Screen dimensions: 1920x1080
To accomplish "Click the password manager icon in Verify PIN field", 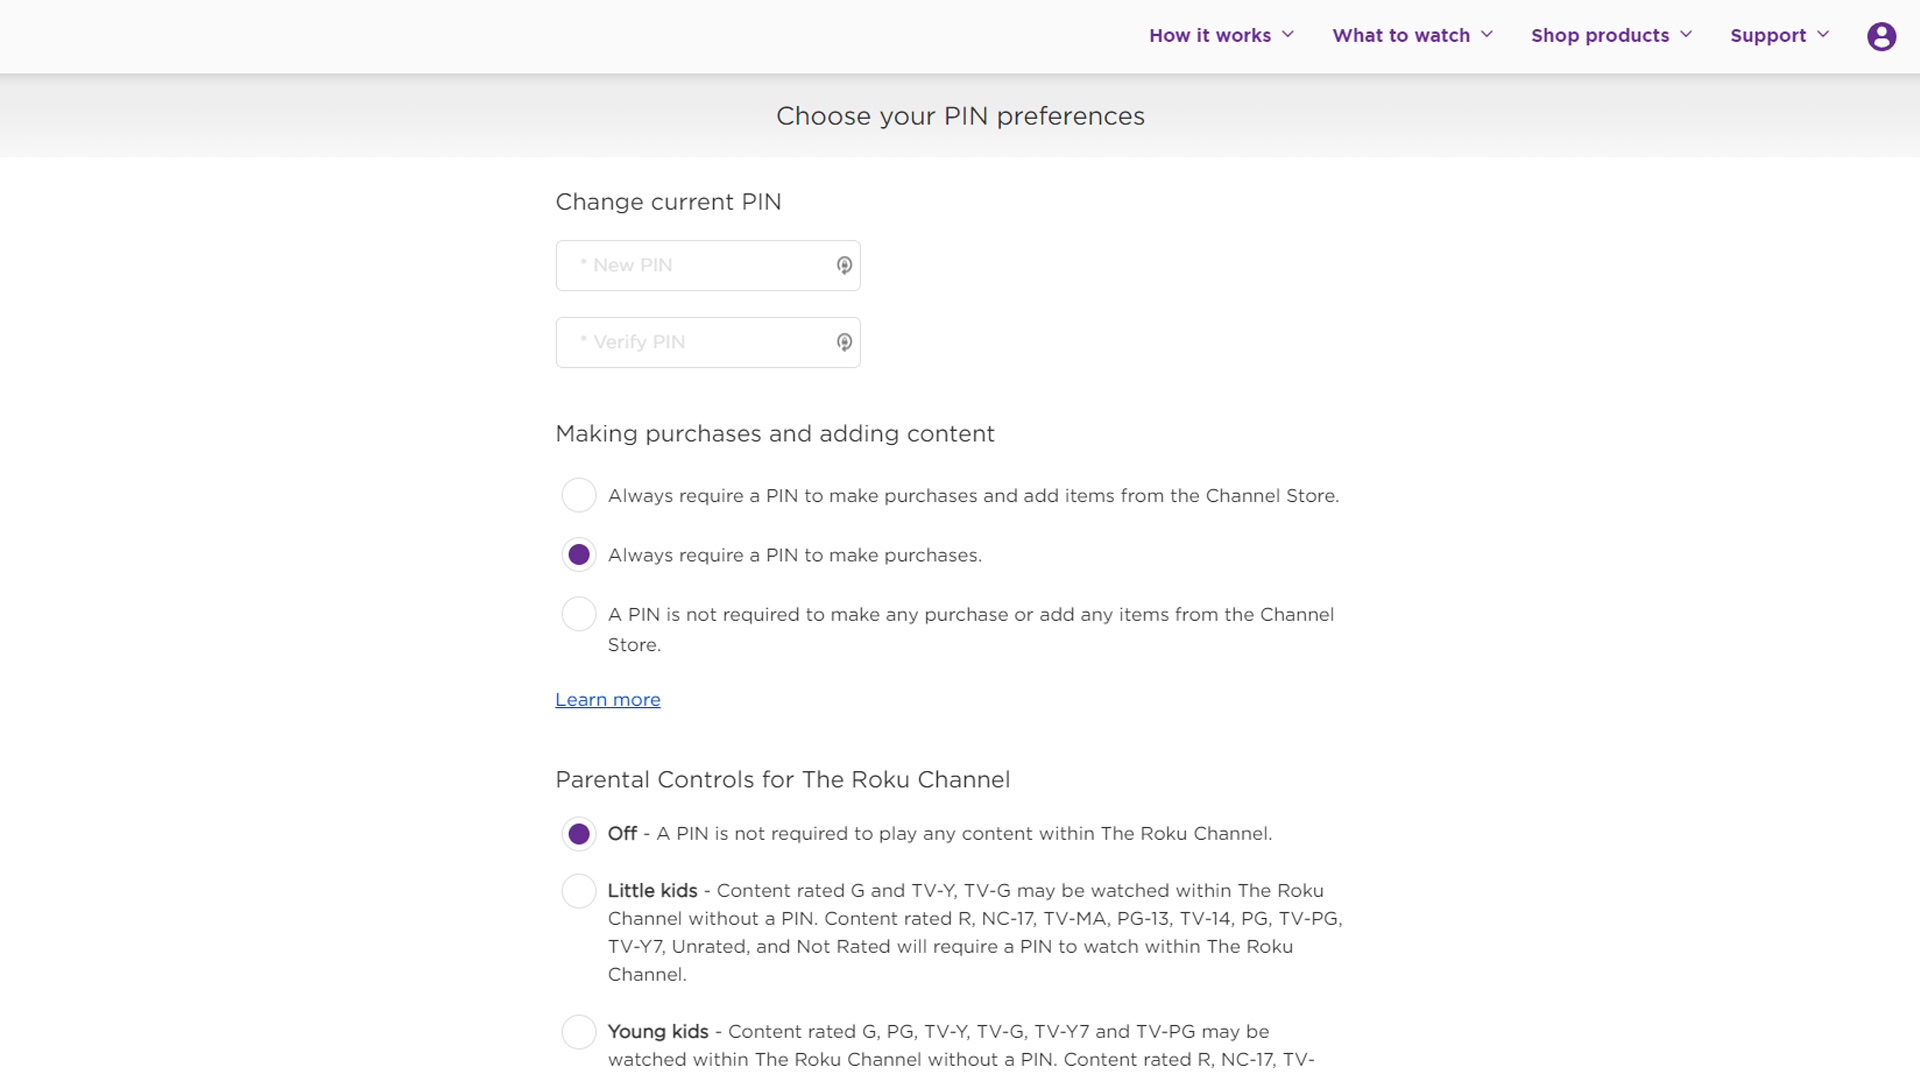I will pyautogui.click(x=844, y=342).
